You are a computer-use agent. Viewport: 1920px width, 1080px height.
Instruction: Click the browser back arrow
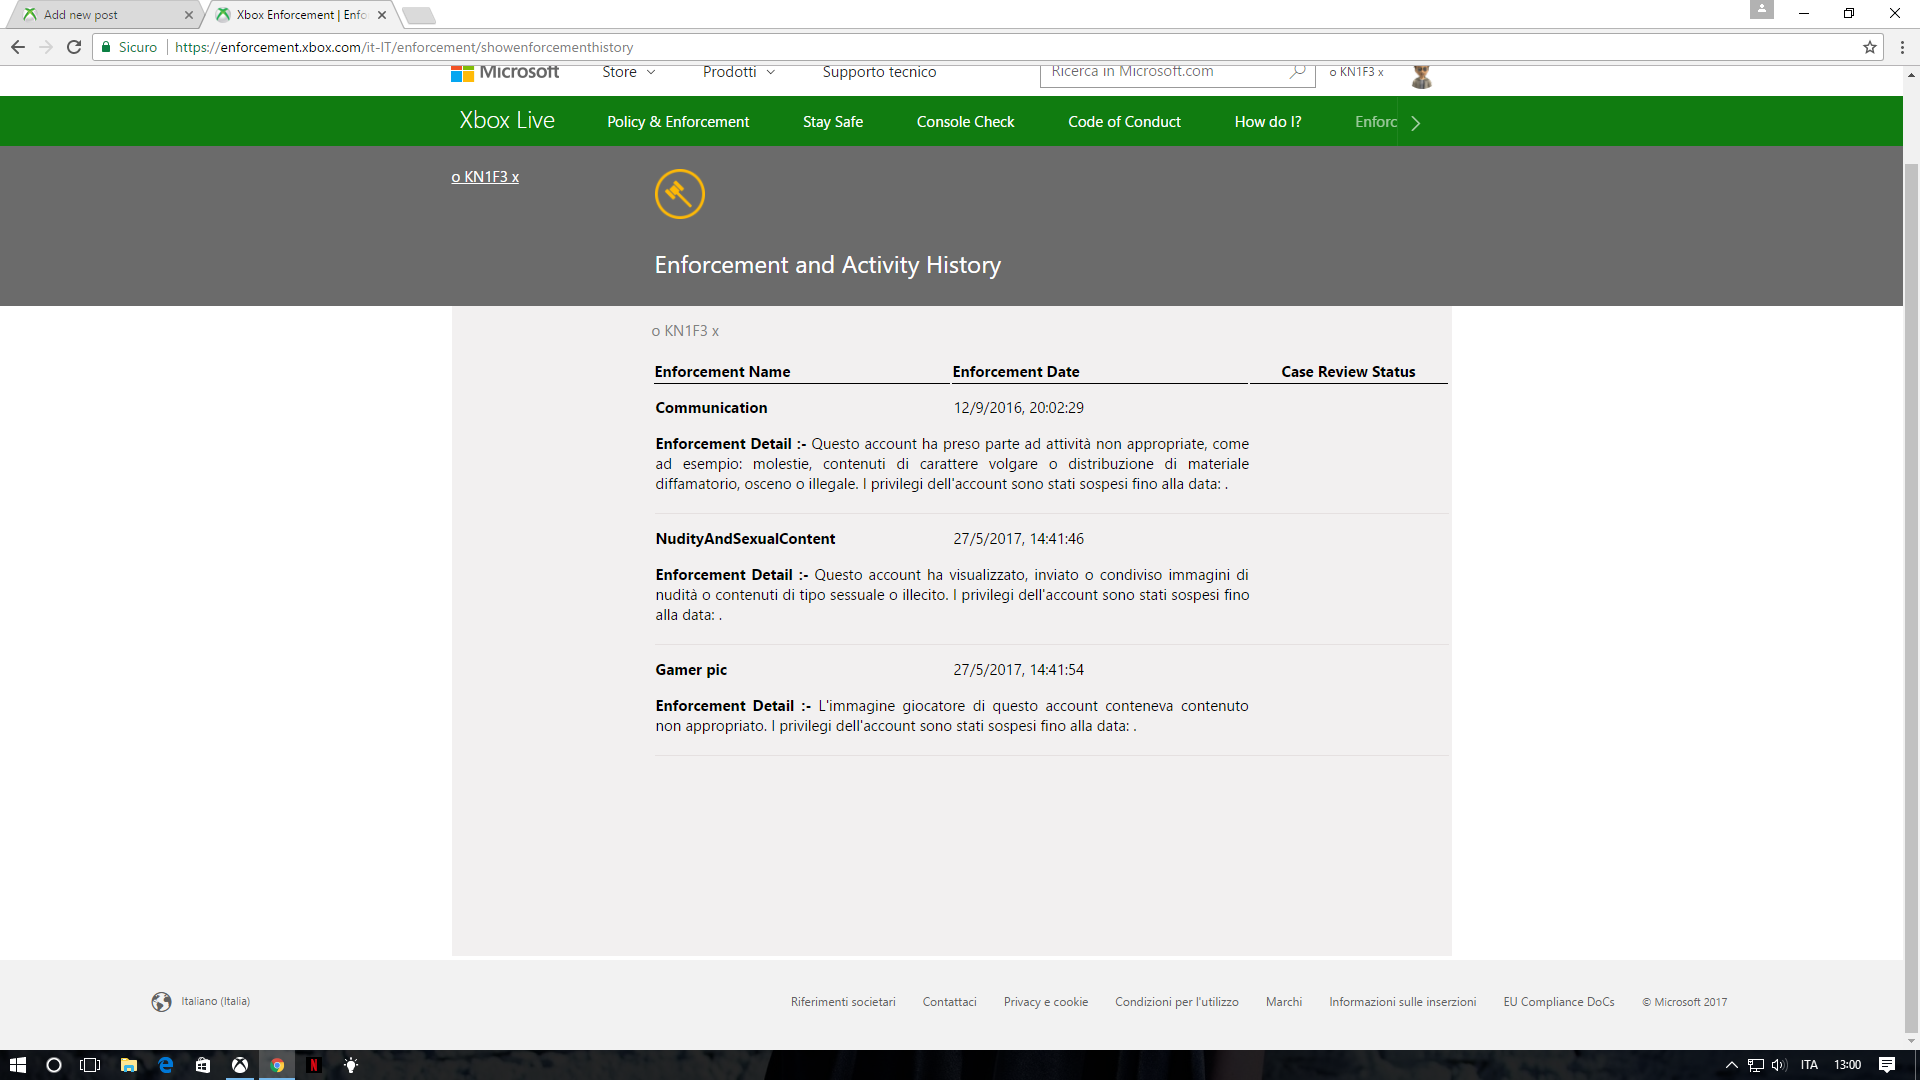18,47
